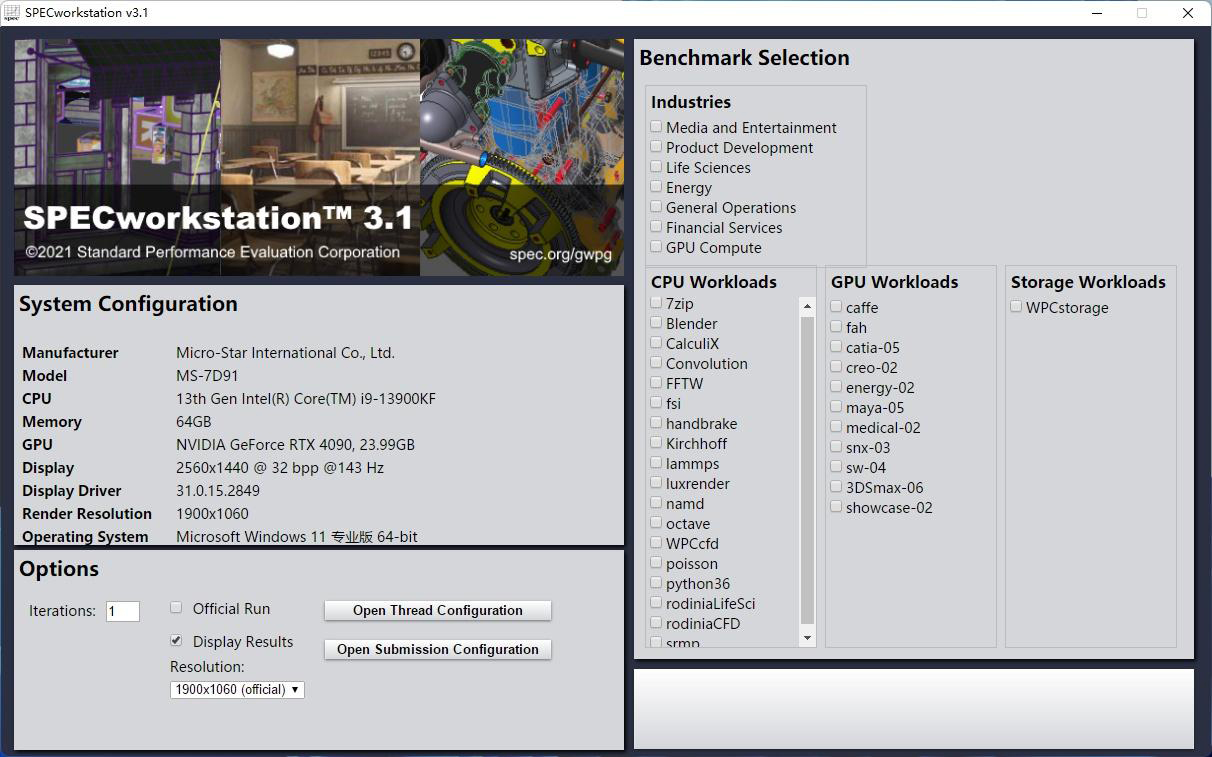The width and height of the screenshot is (1212, 757).
Task: Enable the Blender CPU workload checkbox
Action: click(x=656, y=322)
